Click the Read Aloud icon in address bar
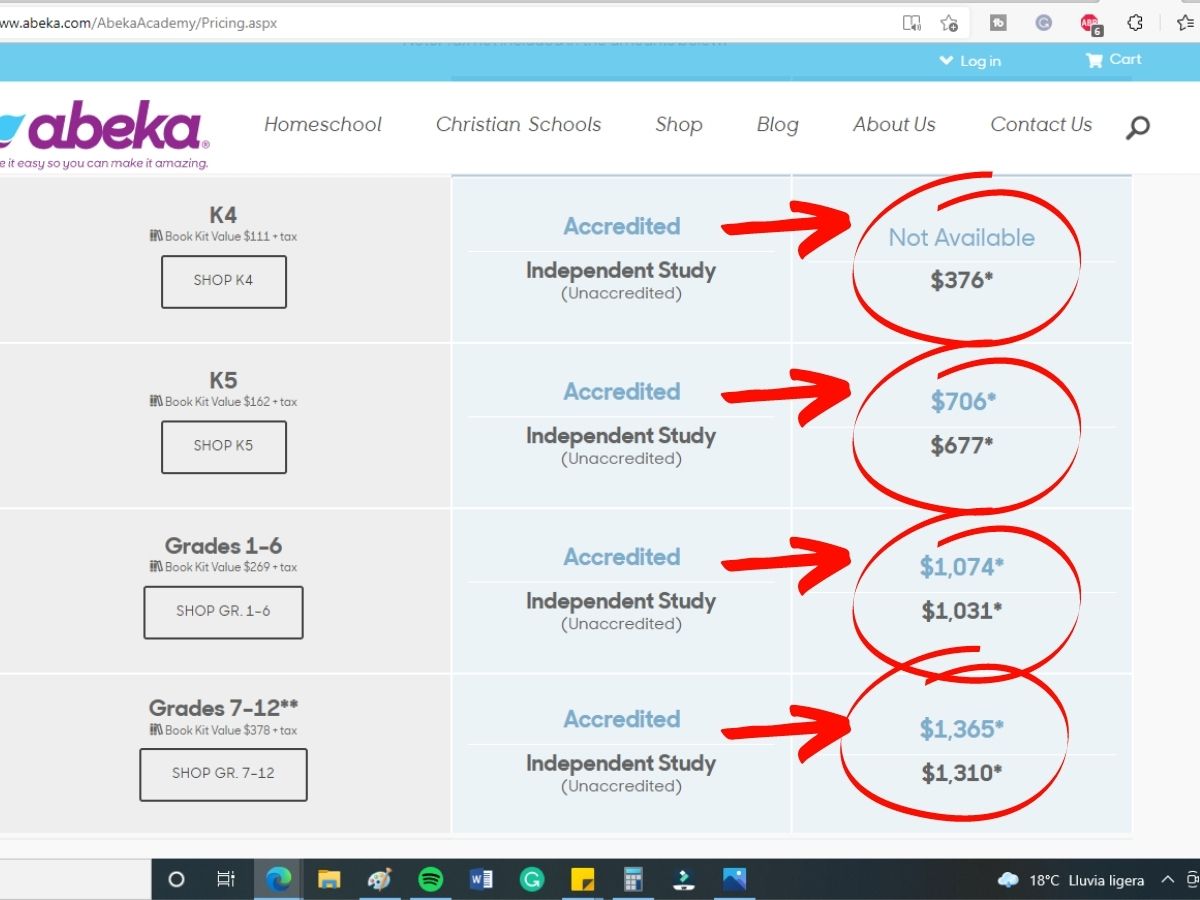 point(912,23)
